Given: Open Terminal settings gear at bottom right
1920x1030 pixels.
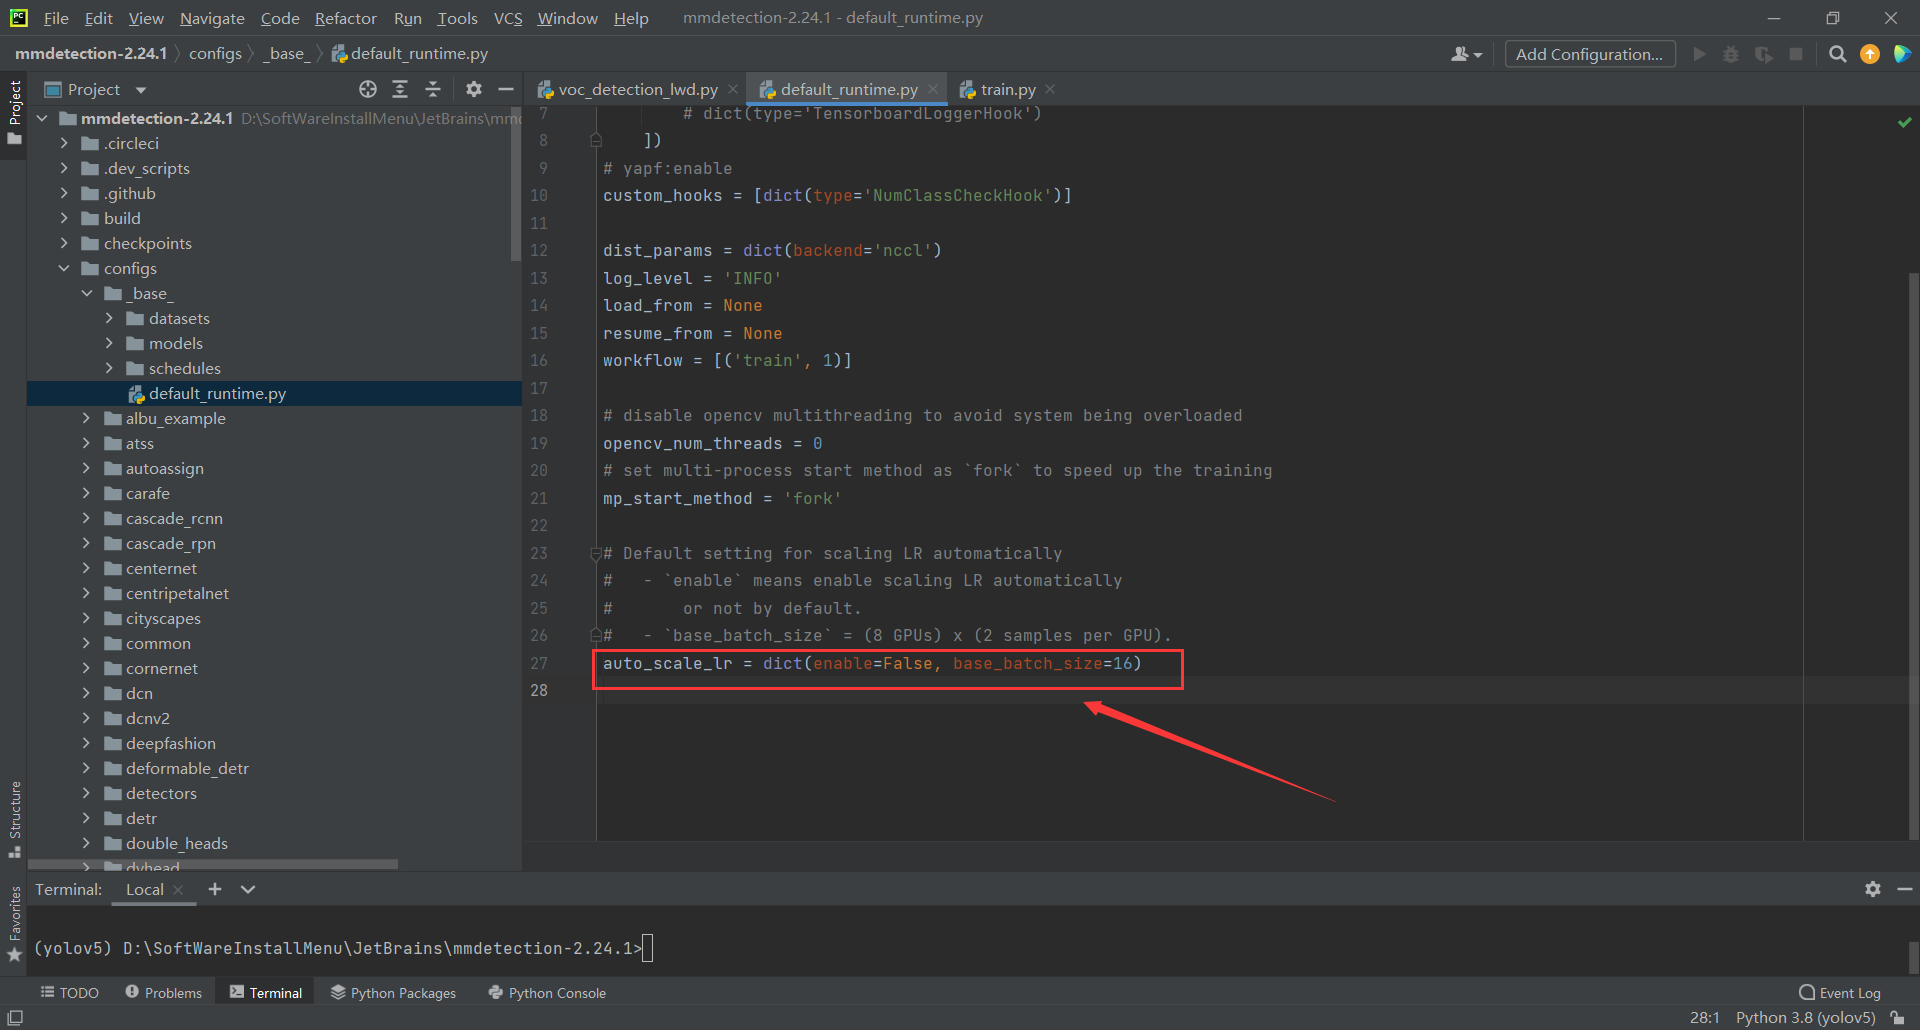Looking at the screenshot, I should pyautogui.click(x=1871, y=889).
